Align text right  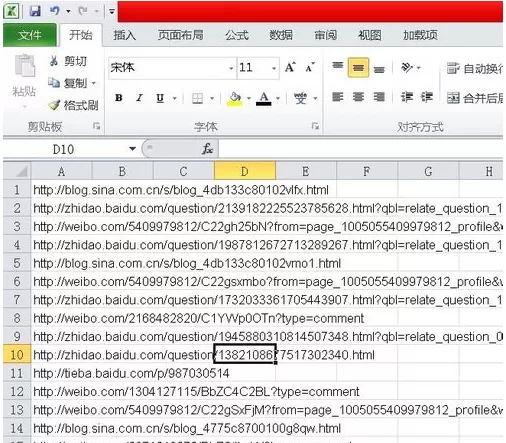pyautogui.click(x=379, y=97)
